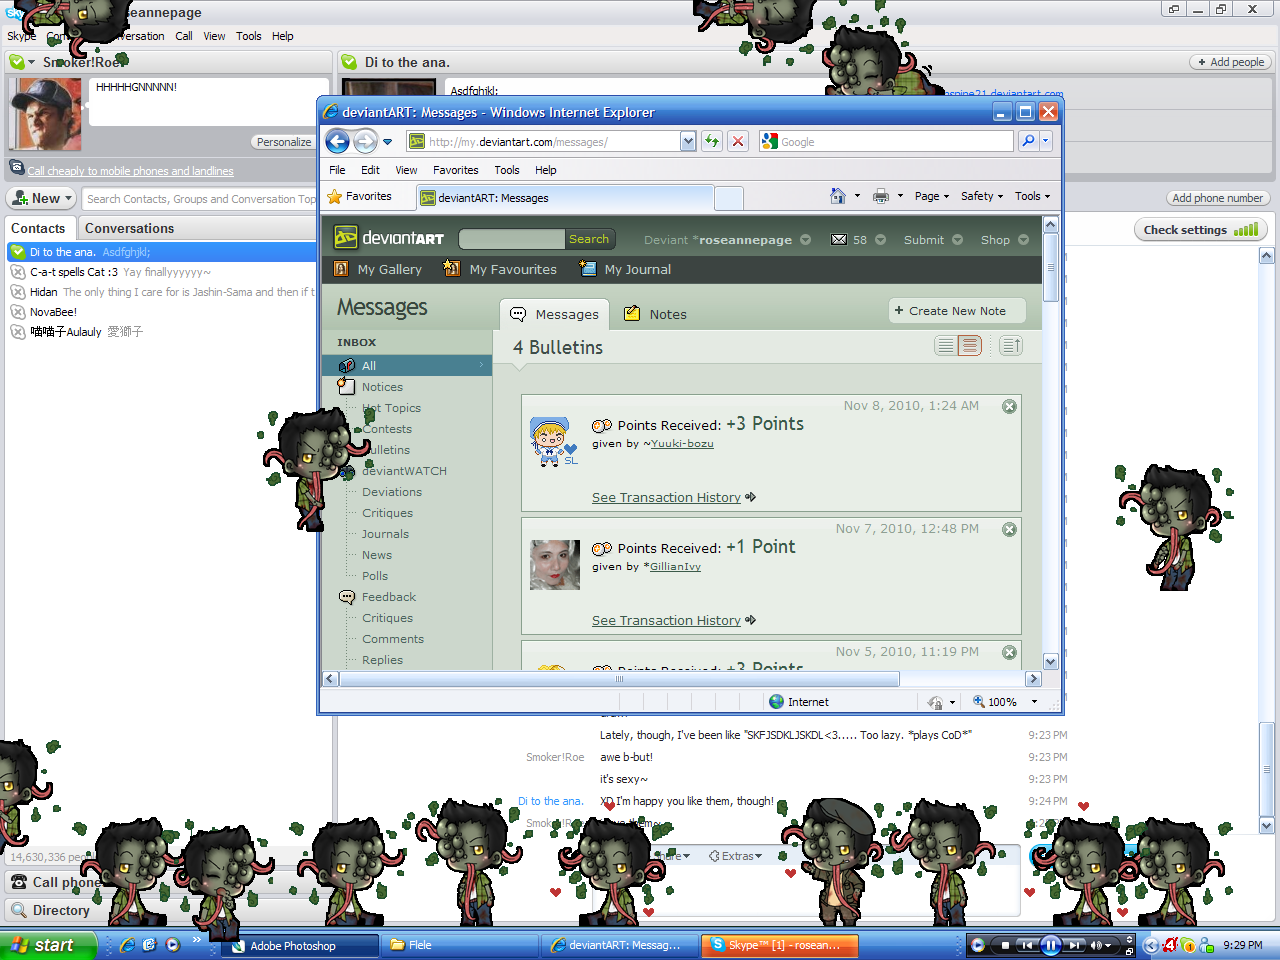Stop loading with the red X button
Viewport: 1280px width, 960px height.
[738, 141]
